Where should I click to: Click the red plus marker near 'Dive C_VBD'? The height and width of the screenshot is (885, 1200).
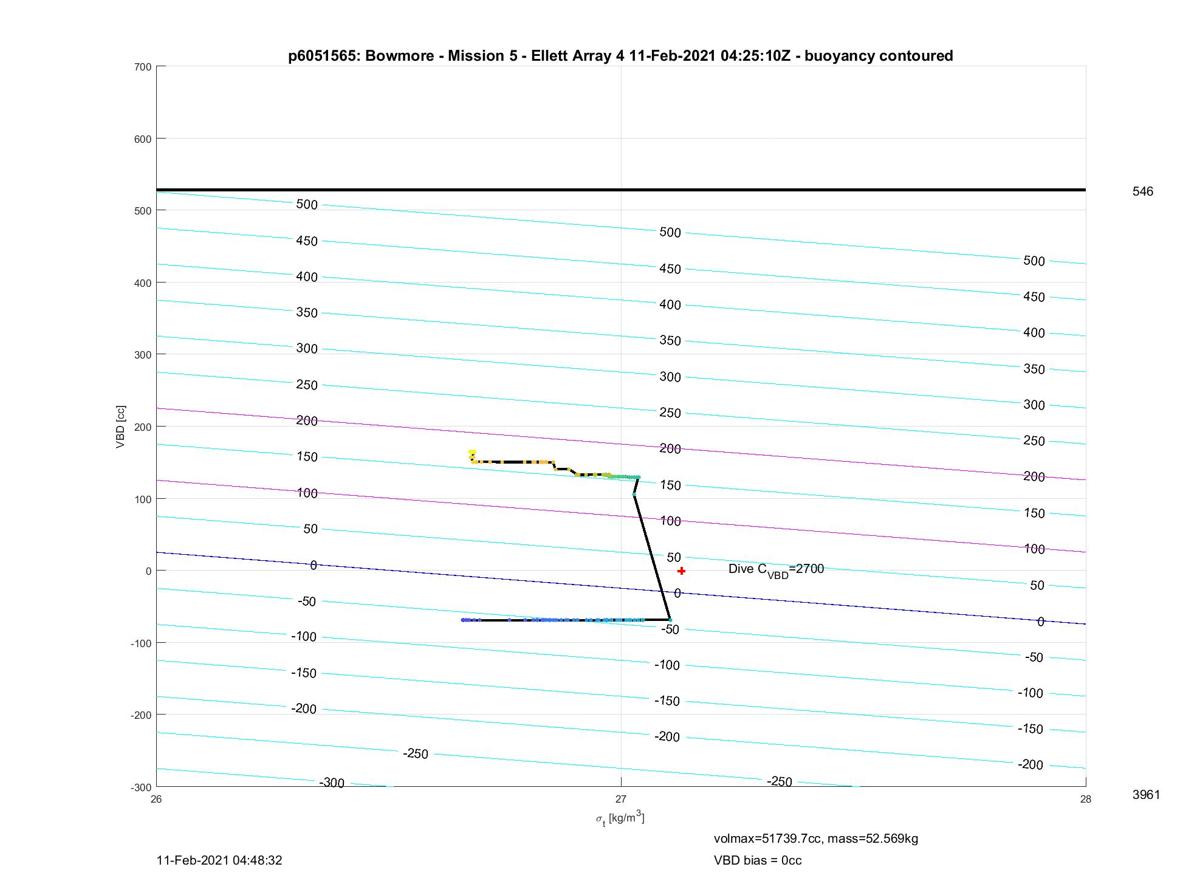point(681,571)
